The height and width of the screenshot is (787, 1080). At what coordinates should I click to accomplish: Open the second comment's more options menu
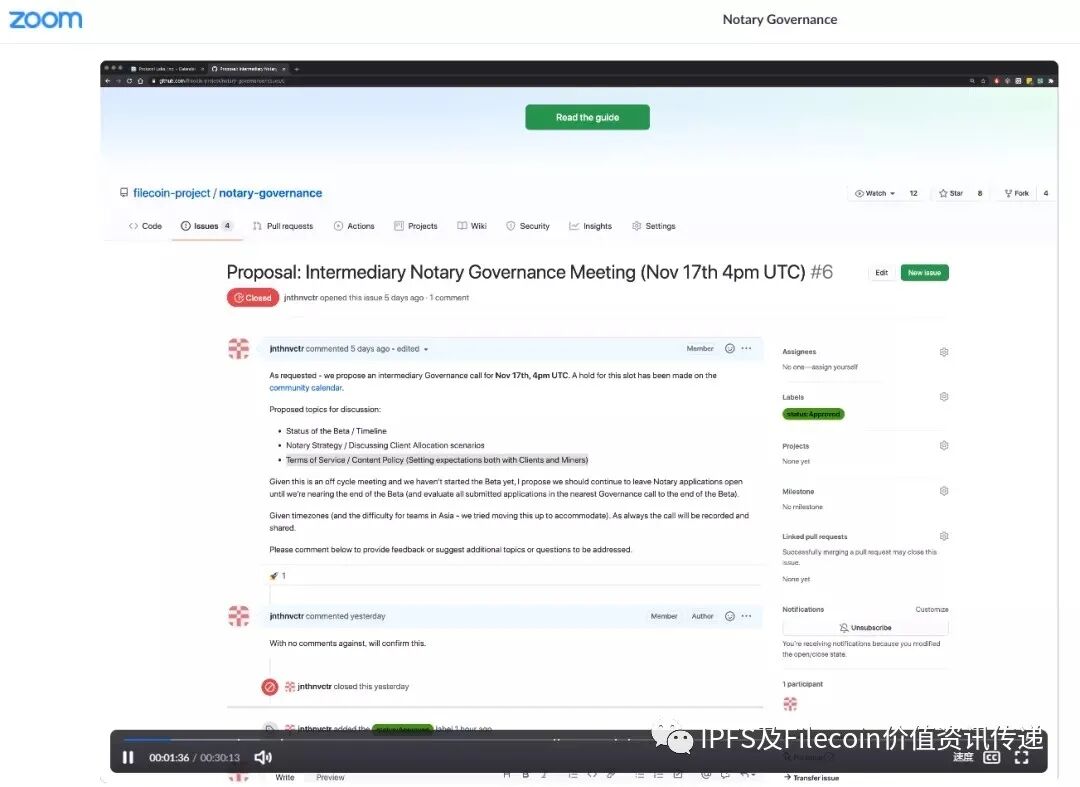(746, 616)
